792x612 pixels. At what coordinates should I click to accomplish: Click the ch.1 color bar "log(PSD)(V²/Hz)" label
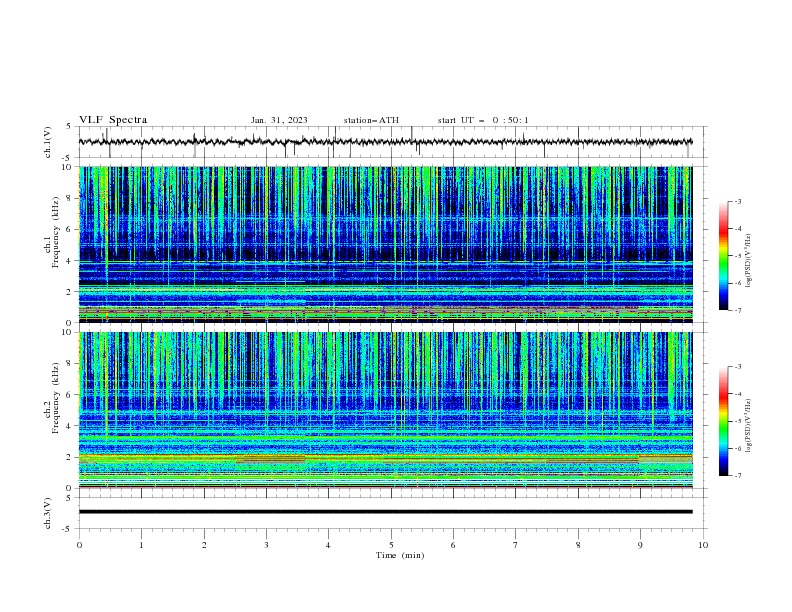(x=749, y=261)
